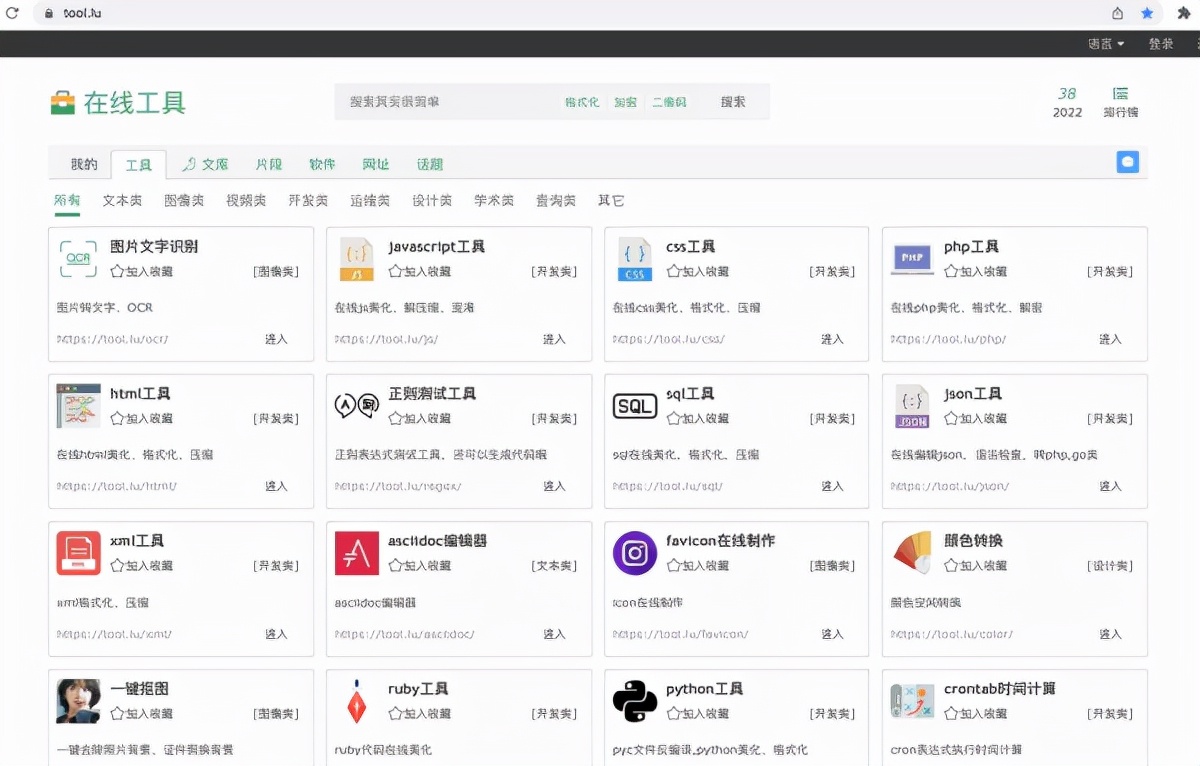Click the CSS3 tool icon

pos(634,260)
